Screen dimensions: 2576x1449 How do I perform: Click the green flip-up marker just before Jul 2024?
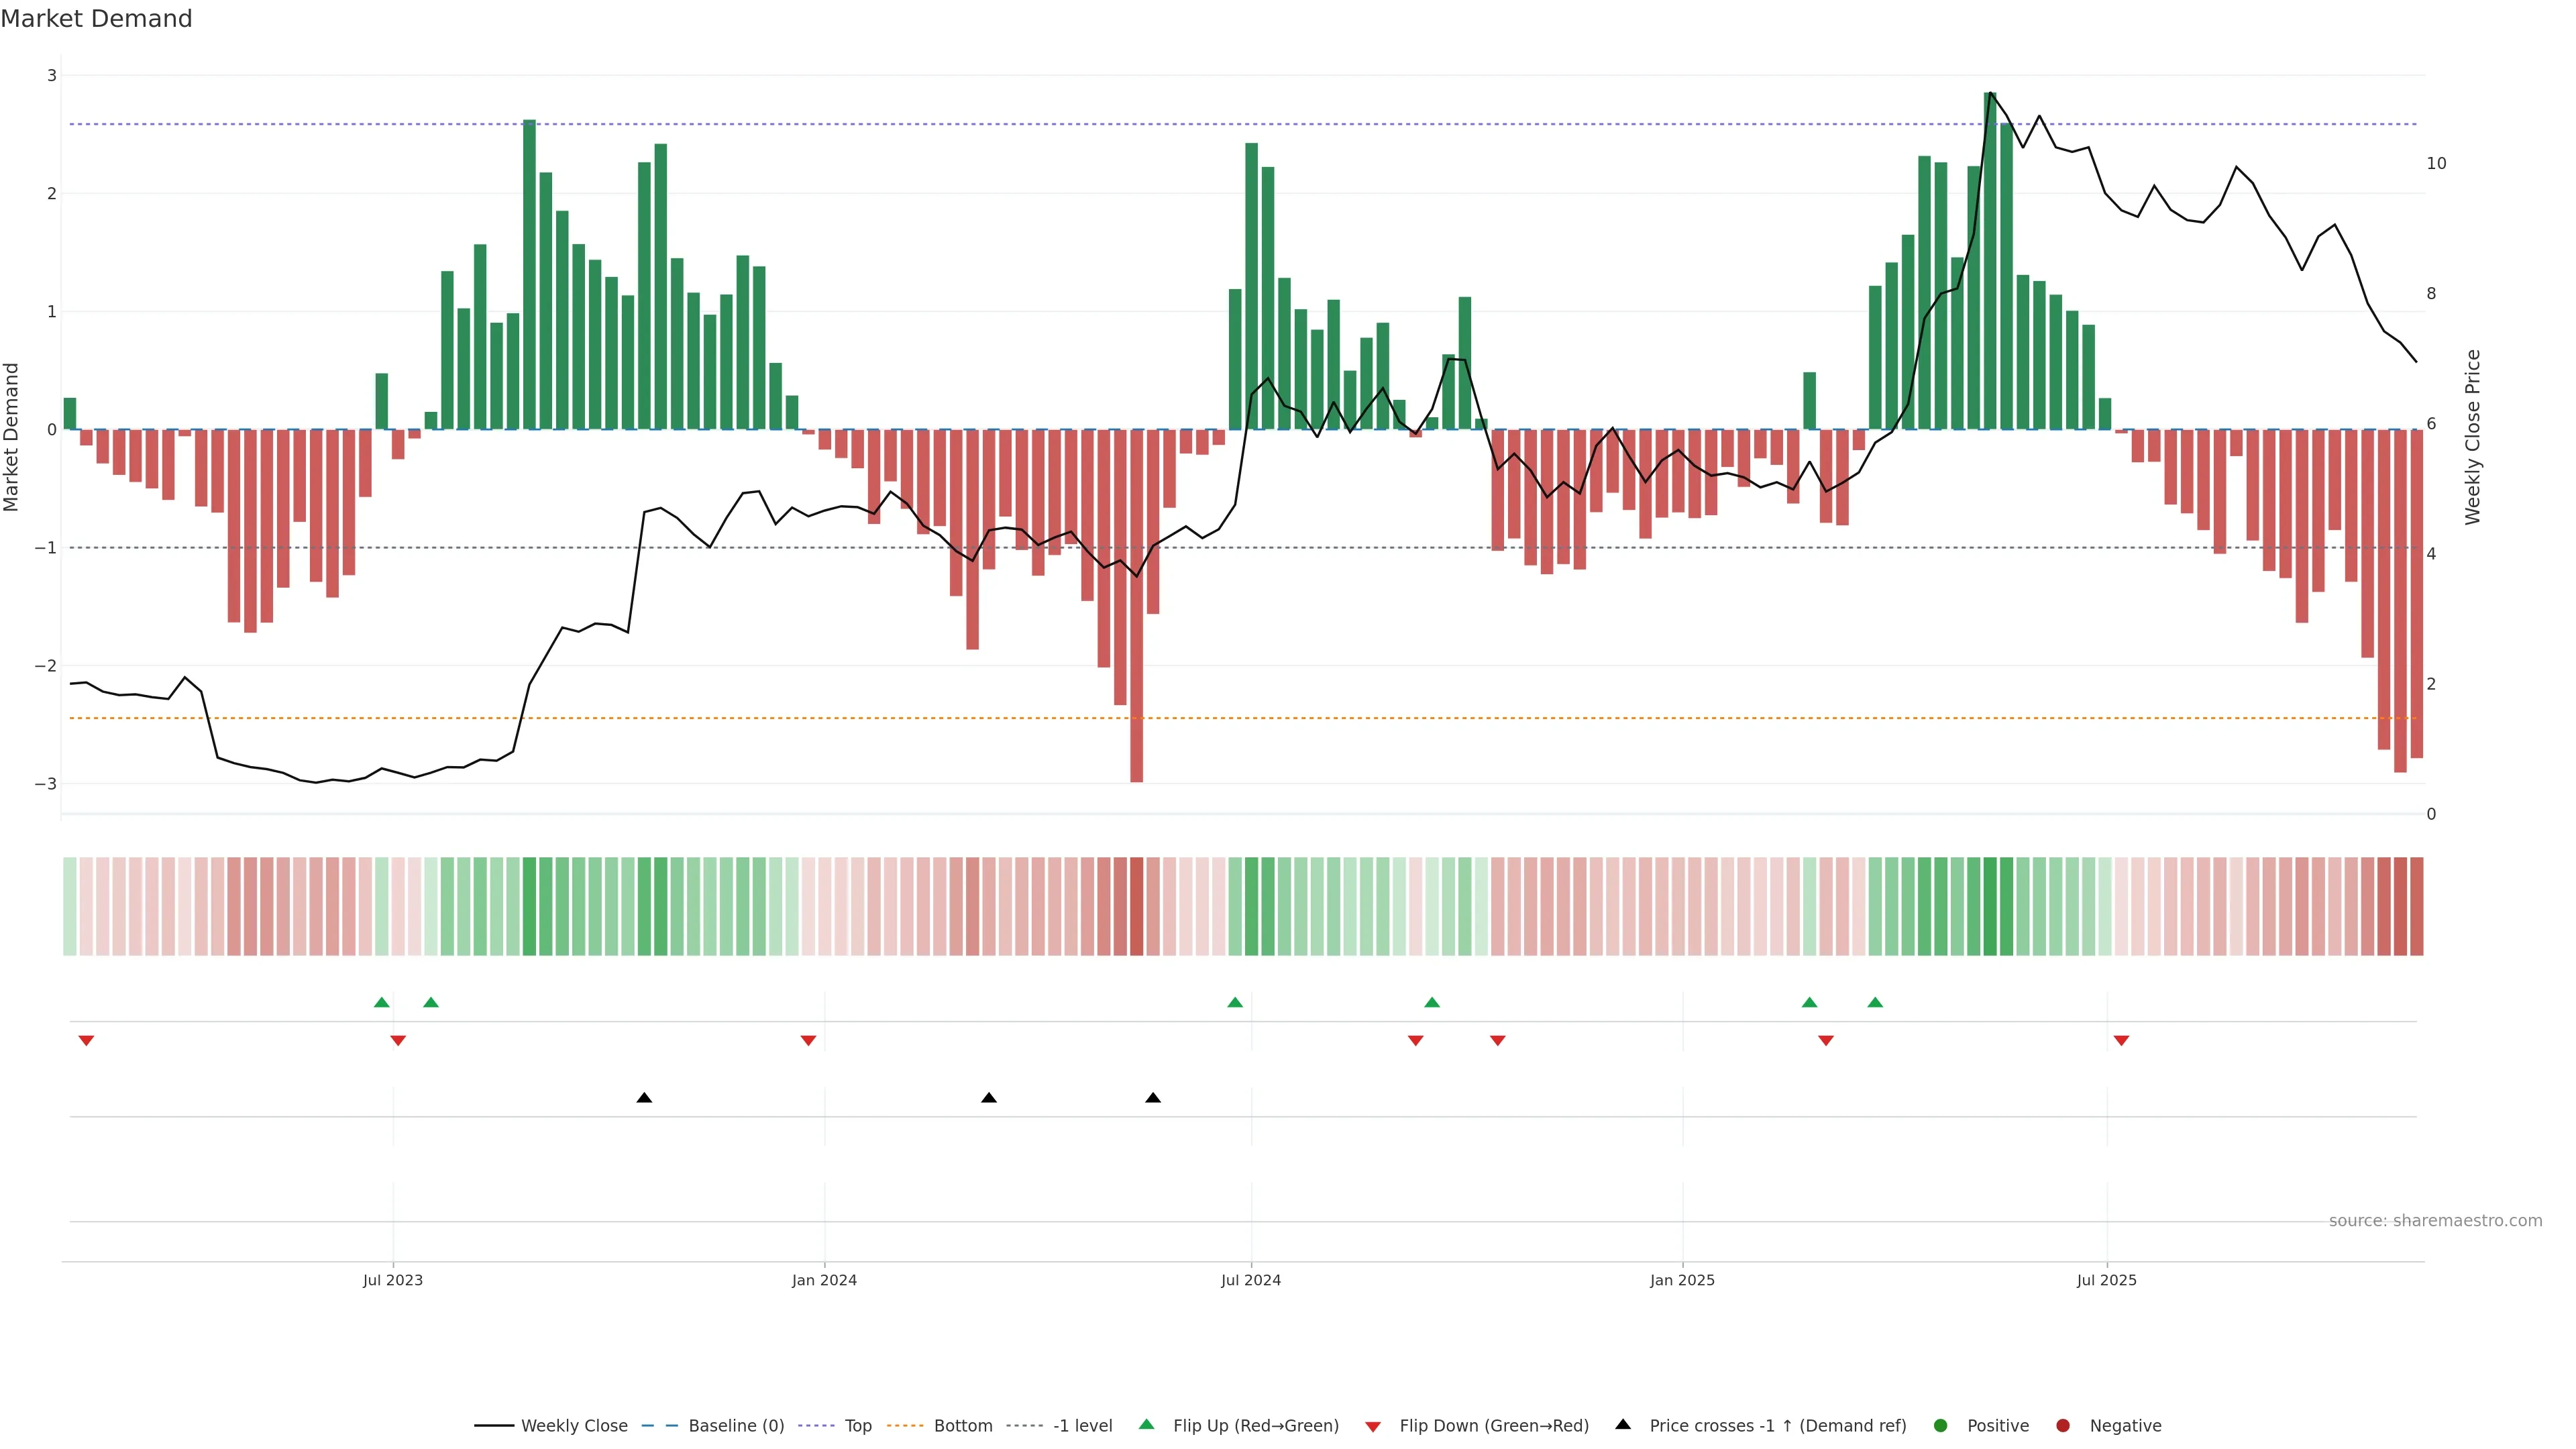coord(1235,1002)
